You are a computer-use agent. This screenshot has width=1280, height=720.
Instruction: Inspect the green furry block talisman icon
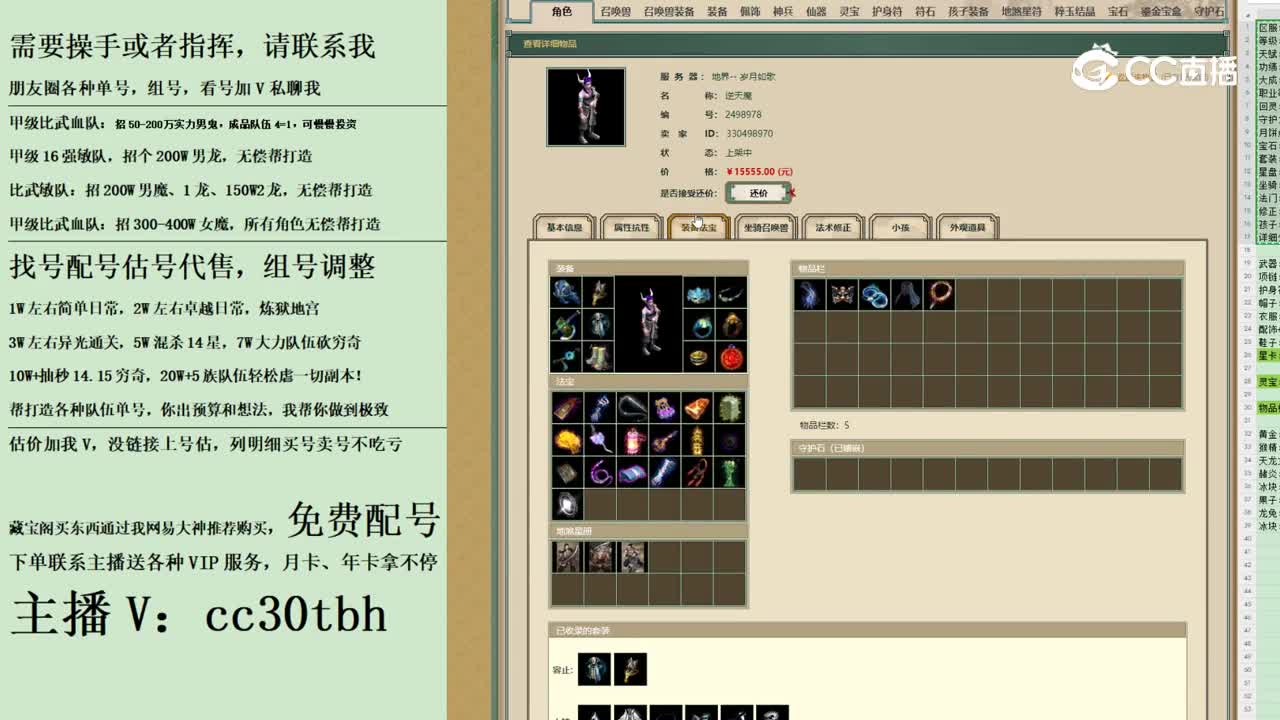click(730, 408)
